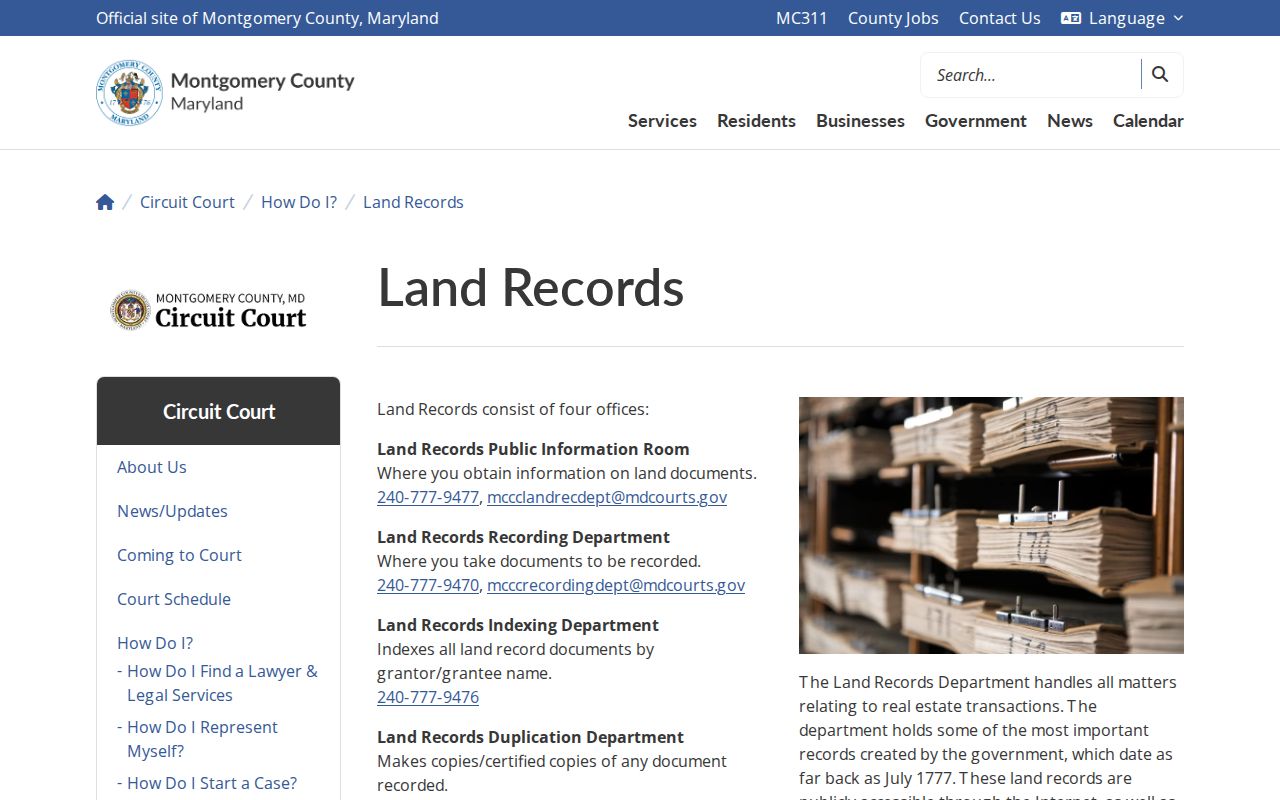Click the Land Records breadcrumb
Image resolution: width=1280 pixels, height=800 pixels.
click(413, 202)
